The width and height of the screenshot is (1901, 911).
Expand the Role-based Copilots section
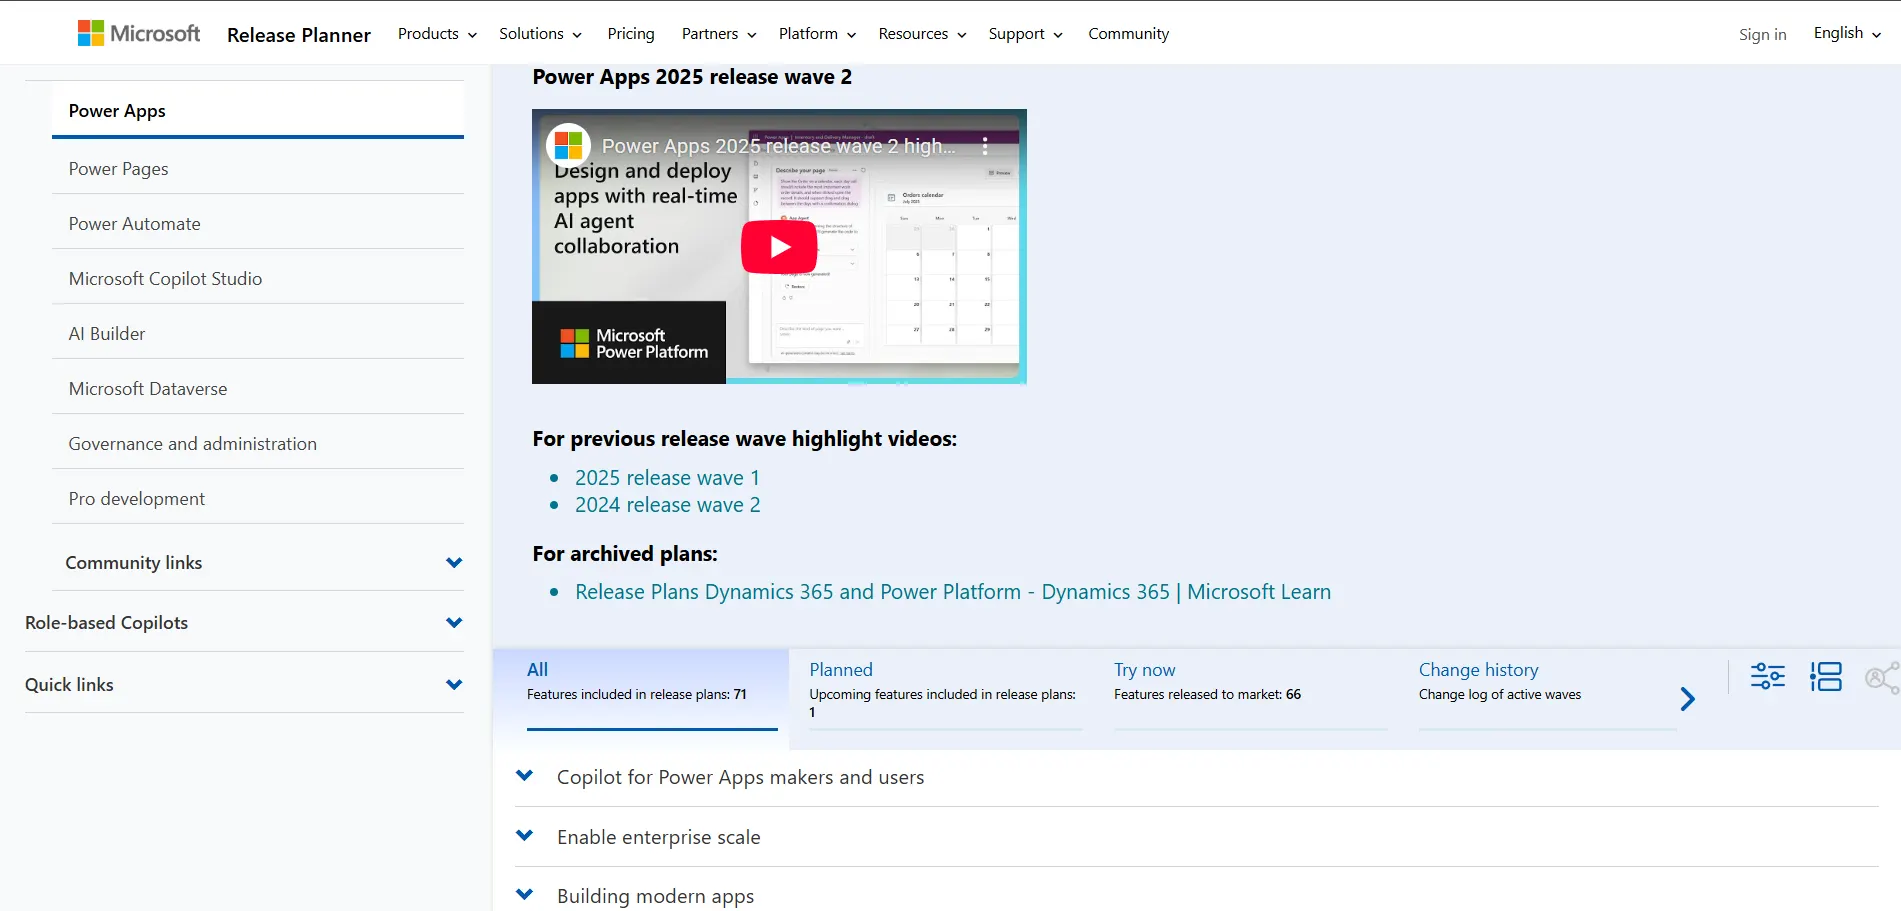point(454,623)
